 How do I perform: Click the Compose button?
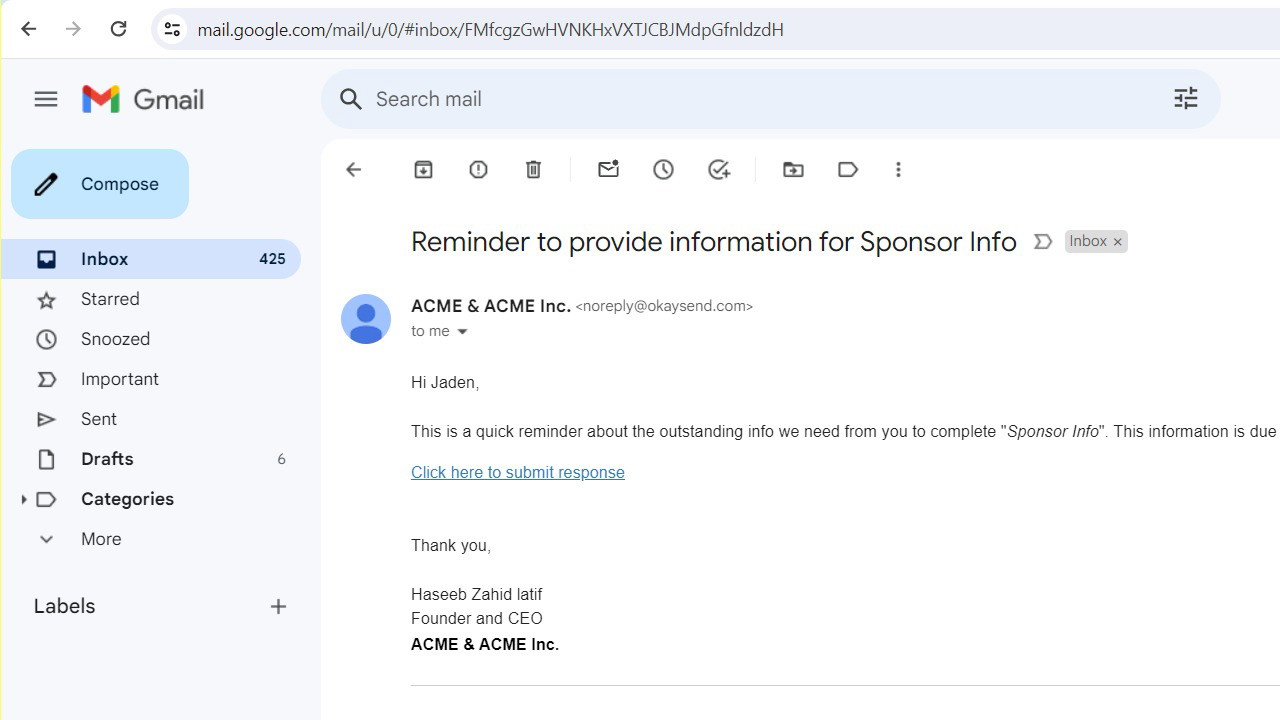click(x=100, y=184)
